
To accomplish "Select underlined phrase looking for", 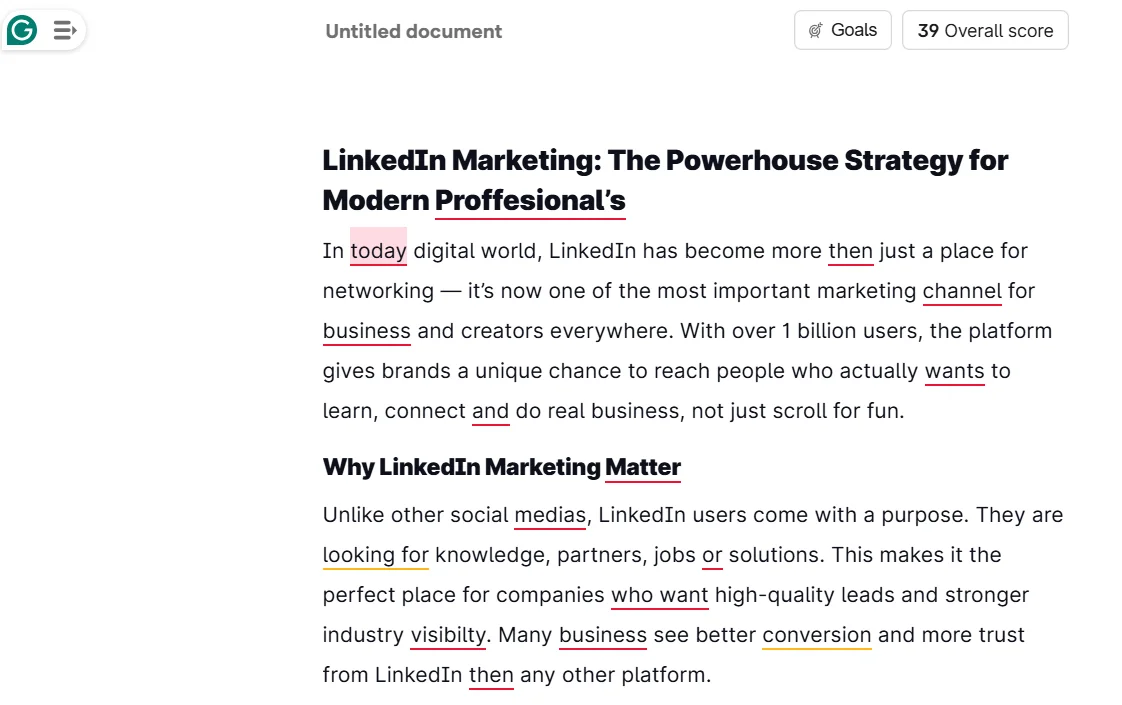I will pyautogui.click(x=375, y=555).
